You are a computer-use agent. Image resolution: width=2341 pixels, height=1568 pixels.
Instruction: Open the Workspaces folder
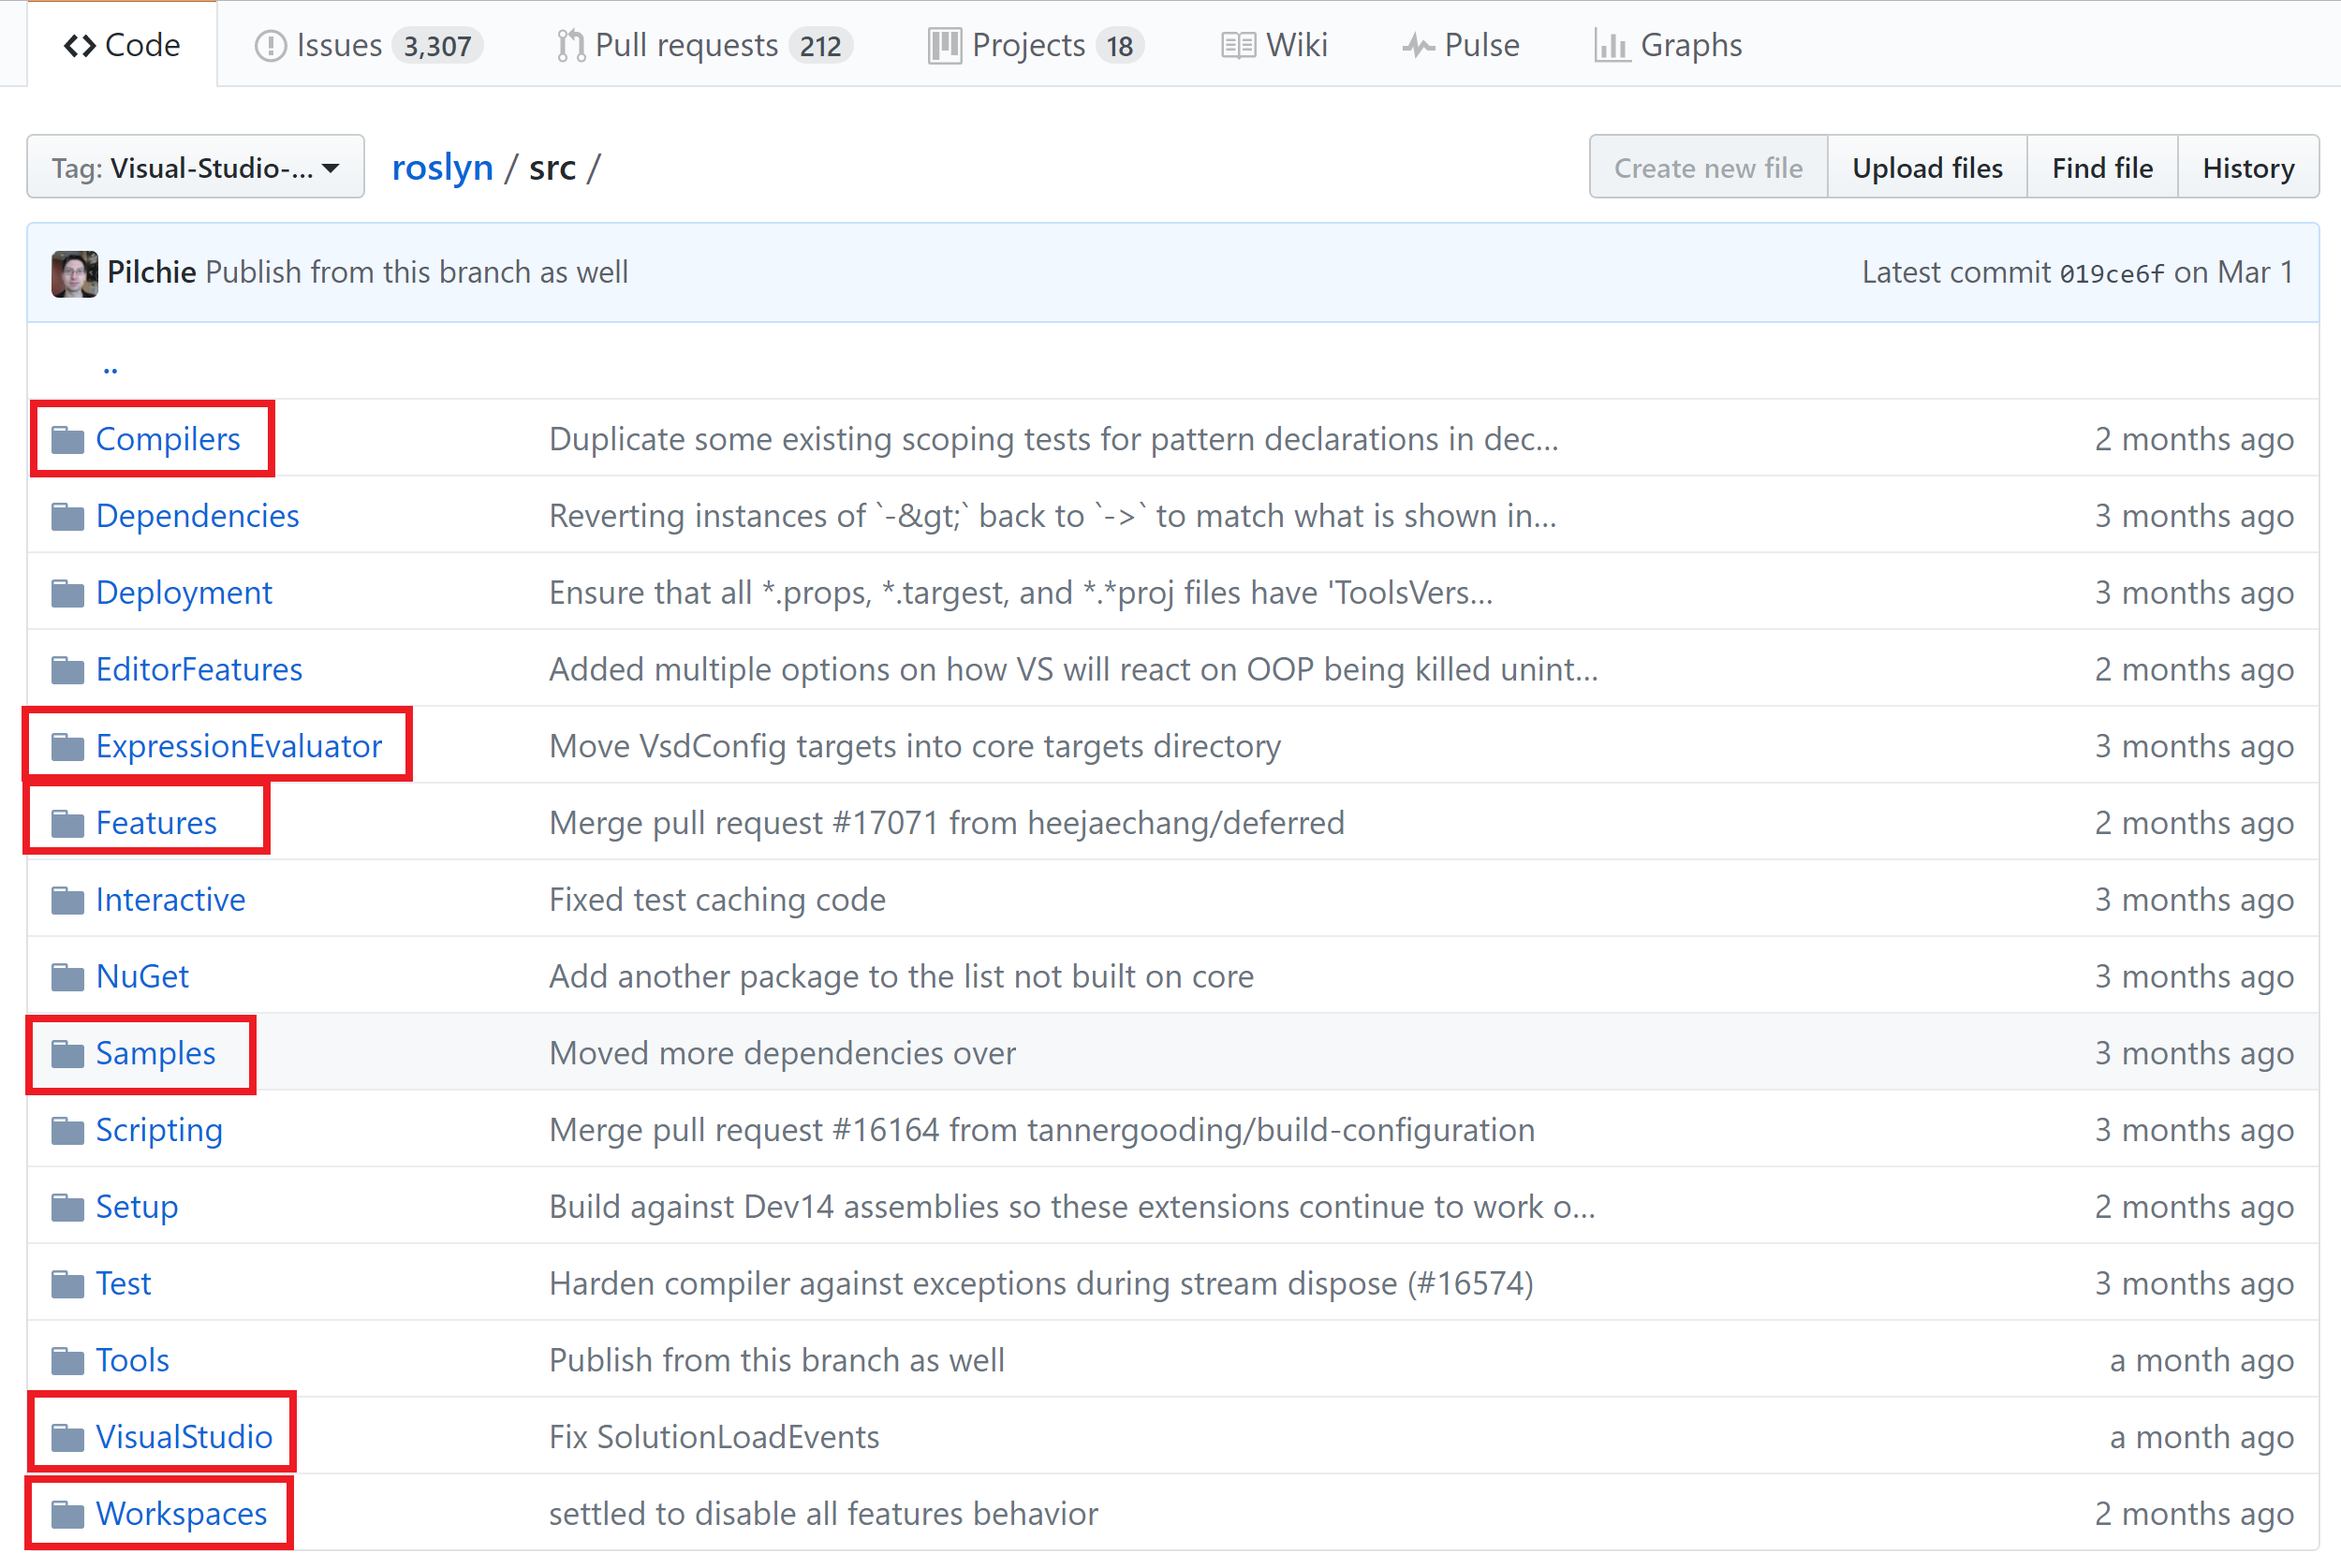point(181,1514)
